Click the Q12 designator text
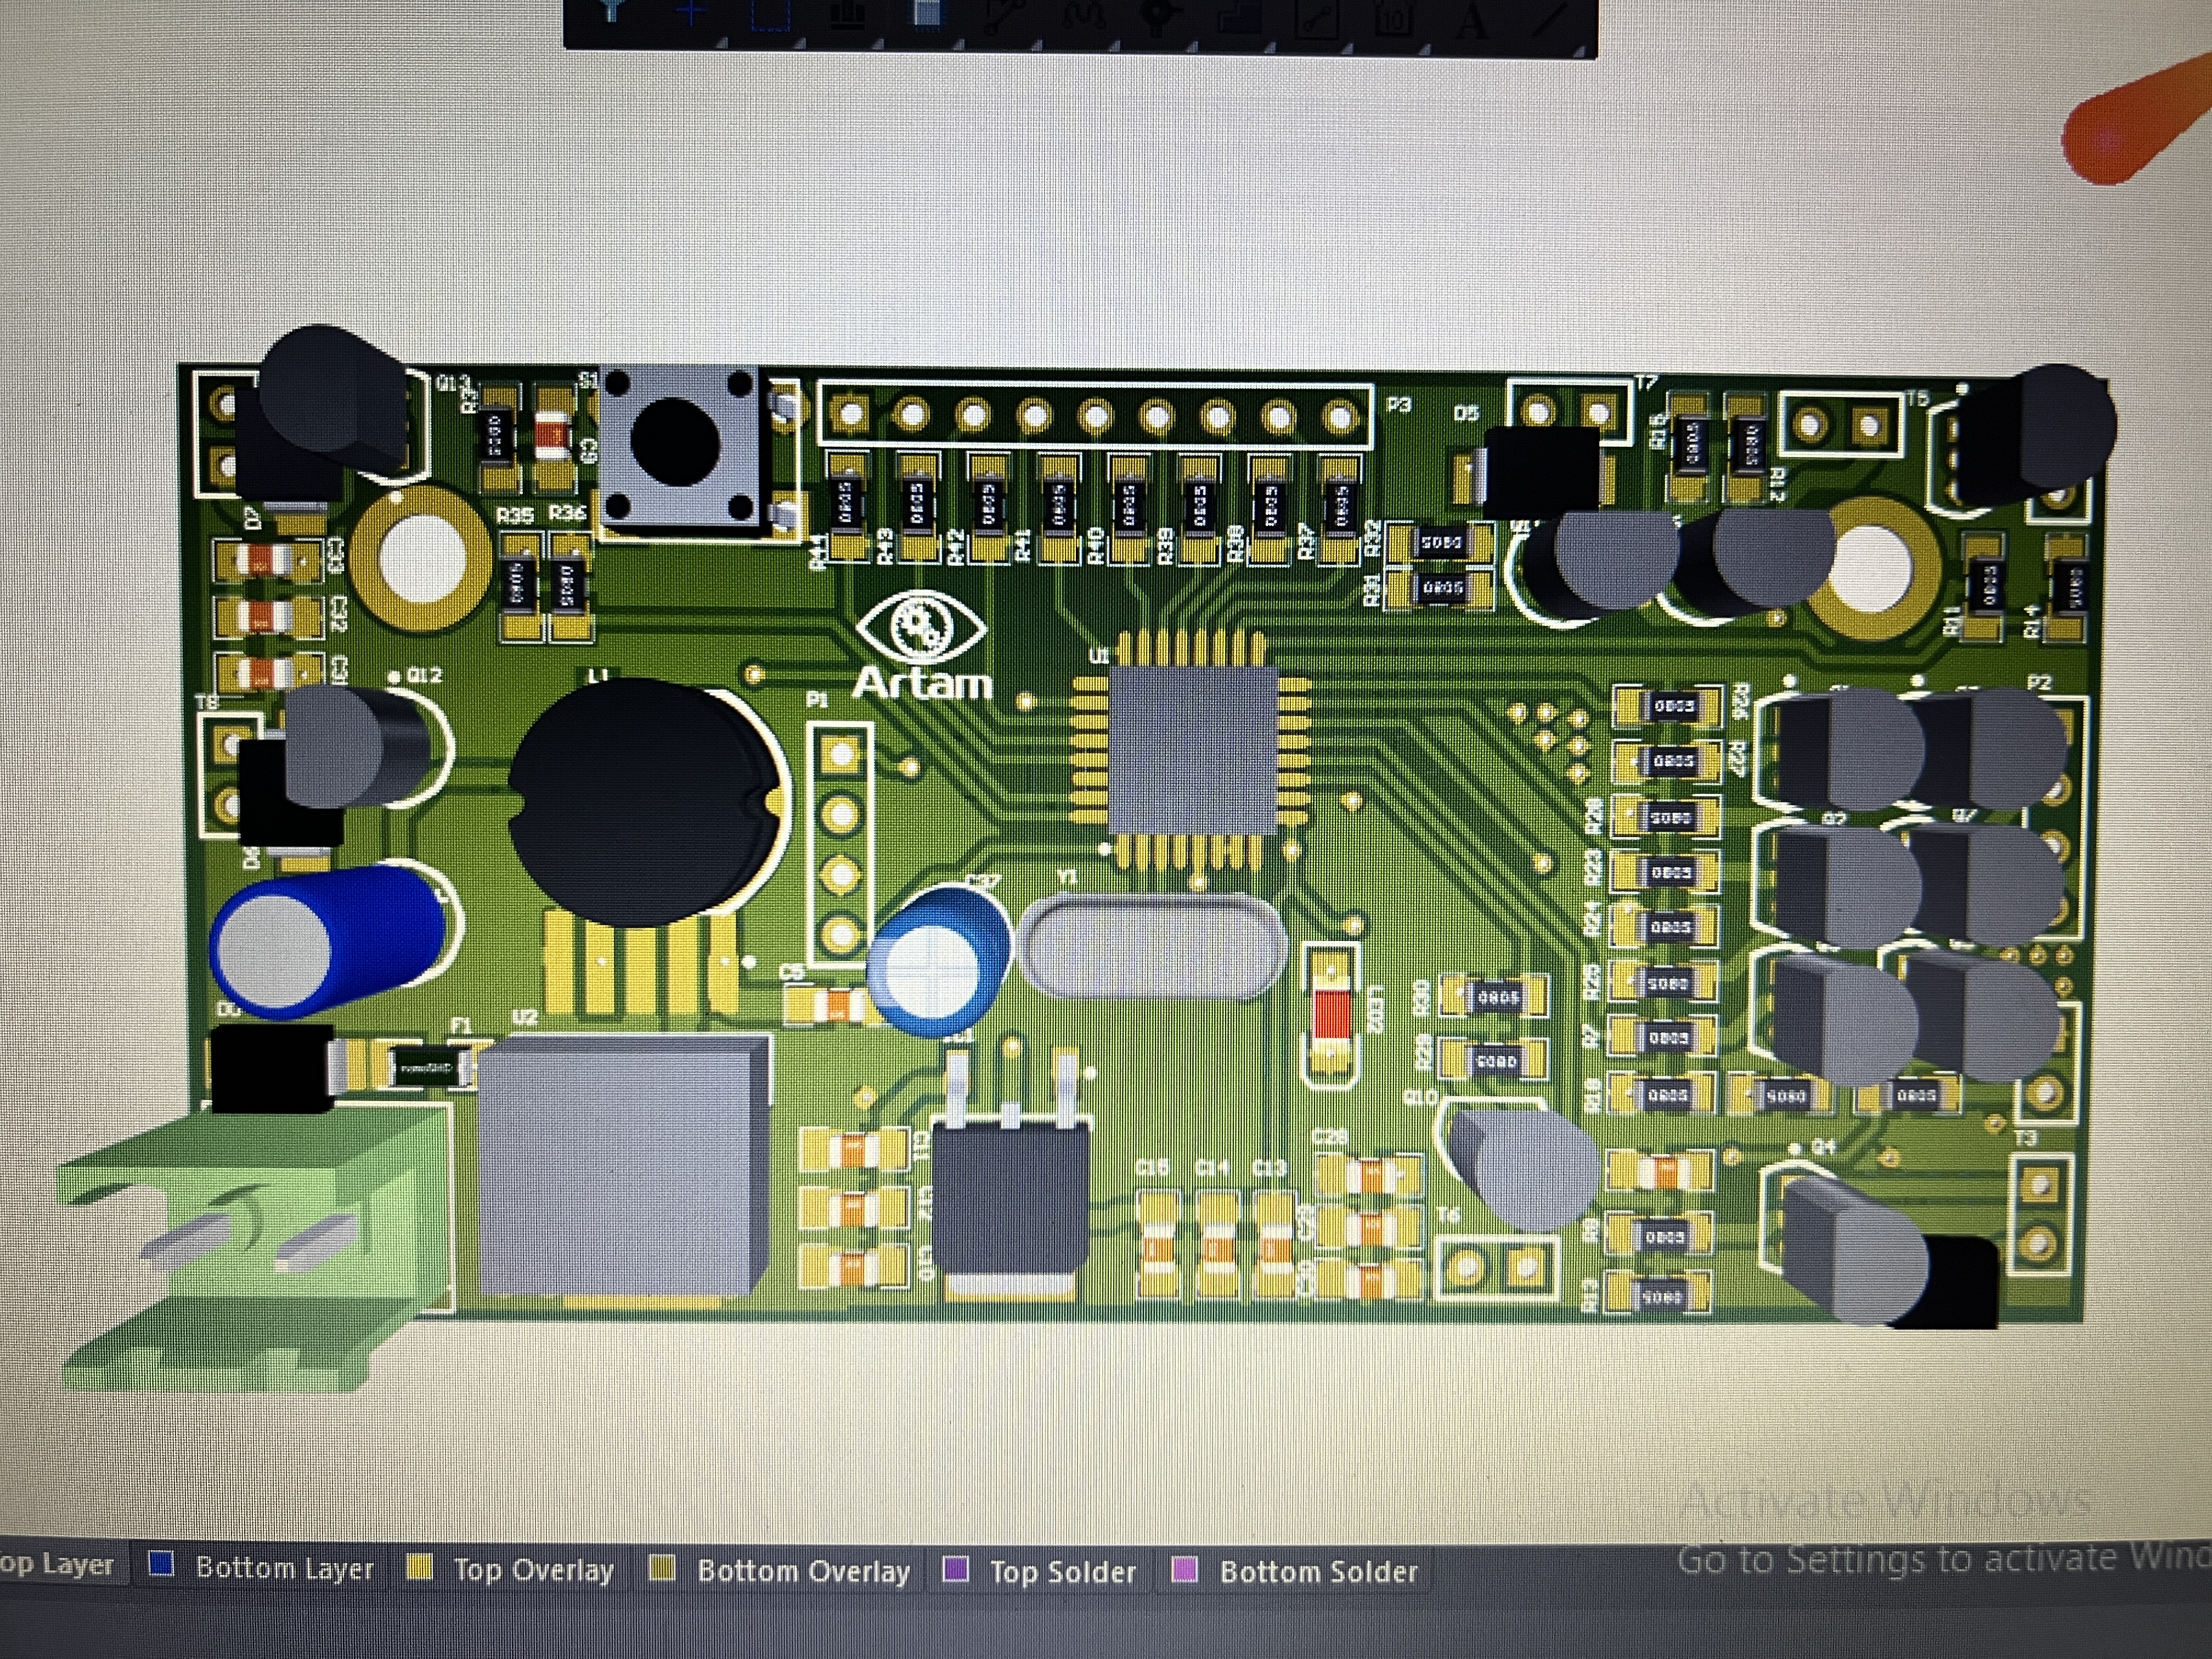 (x=425, y=675)
